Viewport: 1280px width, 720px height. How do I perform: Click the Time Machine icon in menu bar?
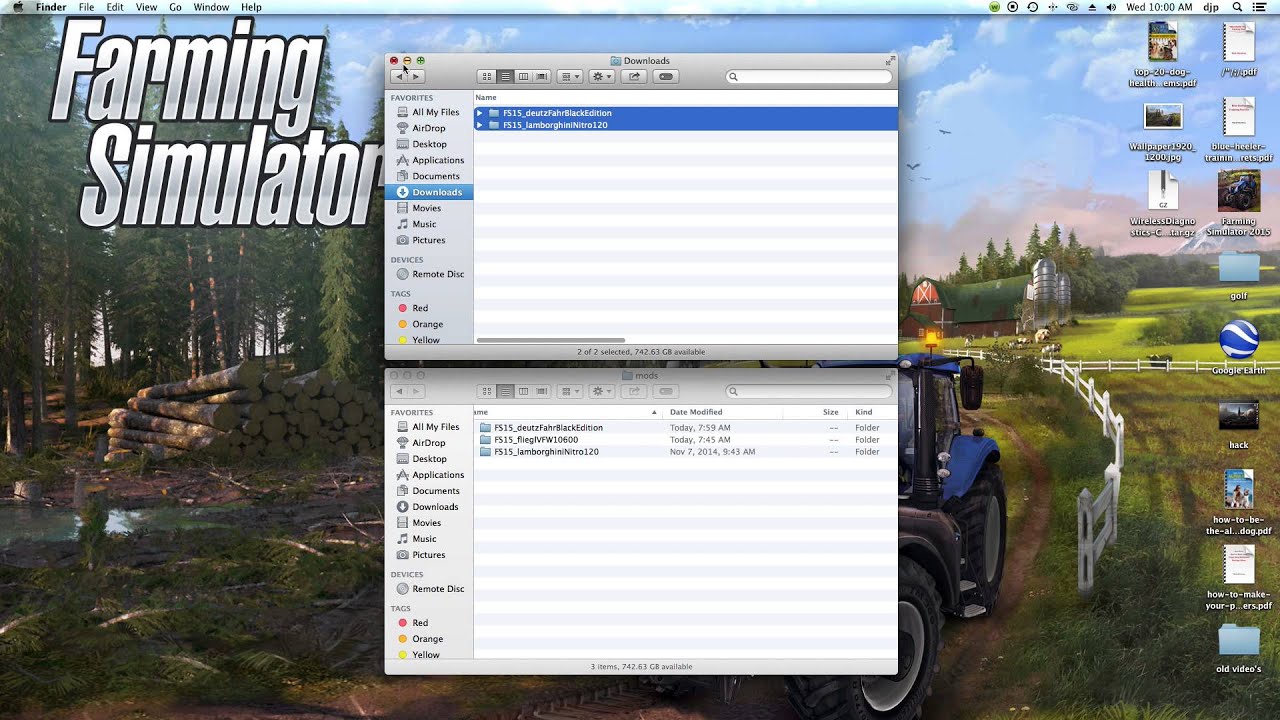[x=1032, y=7]
